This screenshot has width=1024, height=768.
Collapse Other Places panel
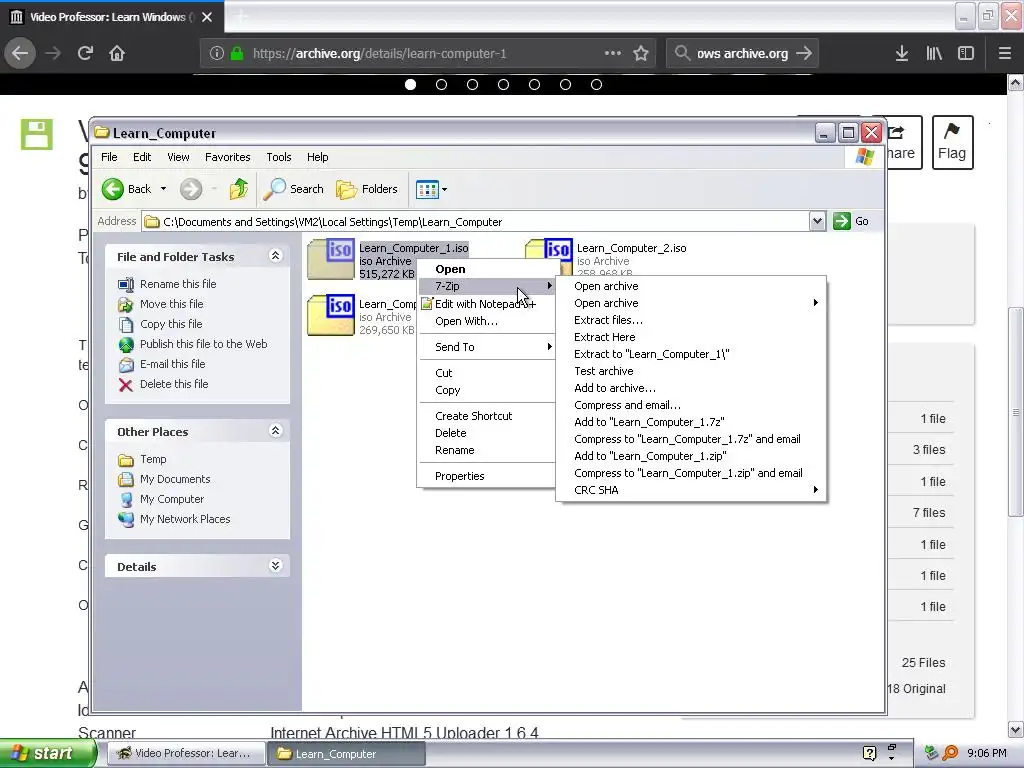click(x=276, y=431)
